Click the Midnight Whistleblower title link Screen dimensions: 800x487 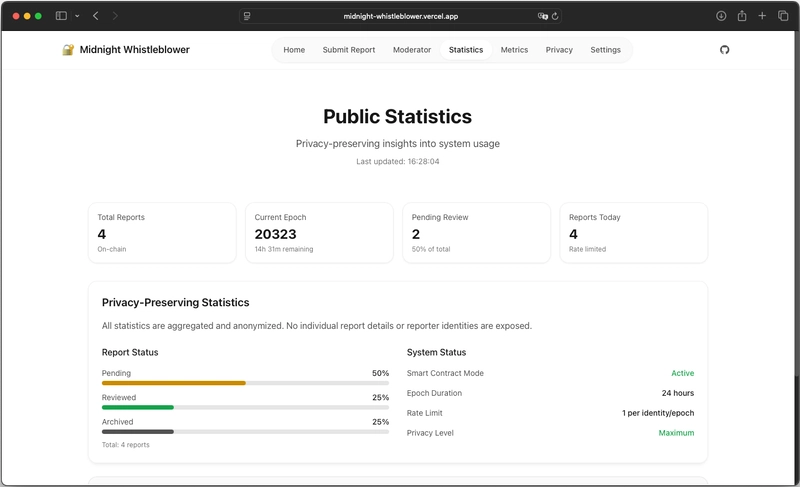[134, 49]
